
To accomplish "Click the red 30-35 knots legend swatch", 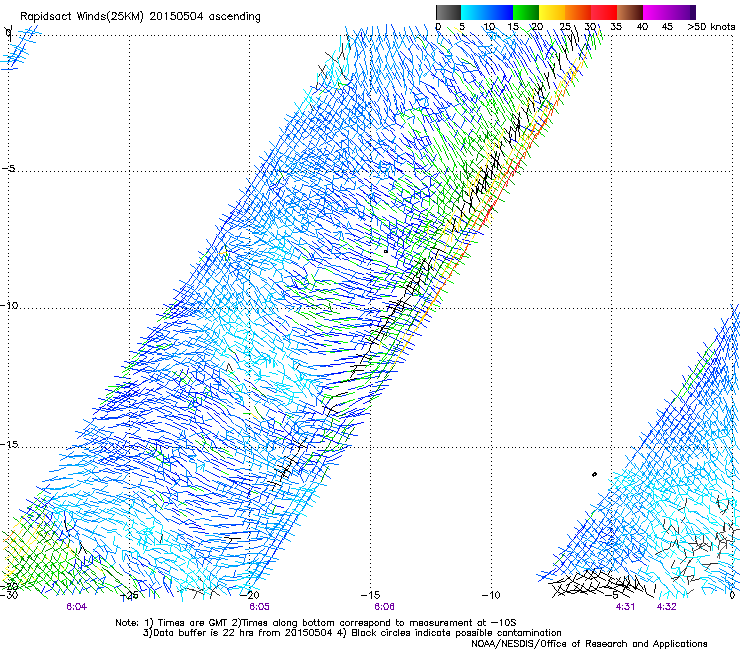I will coord(604,12).
